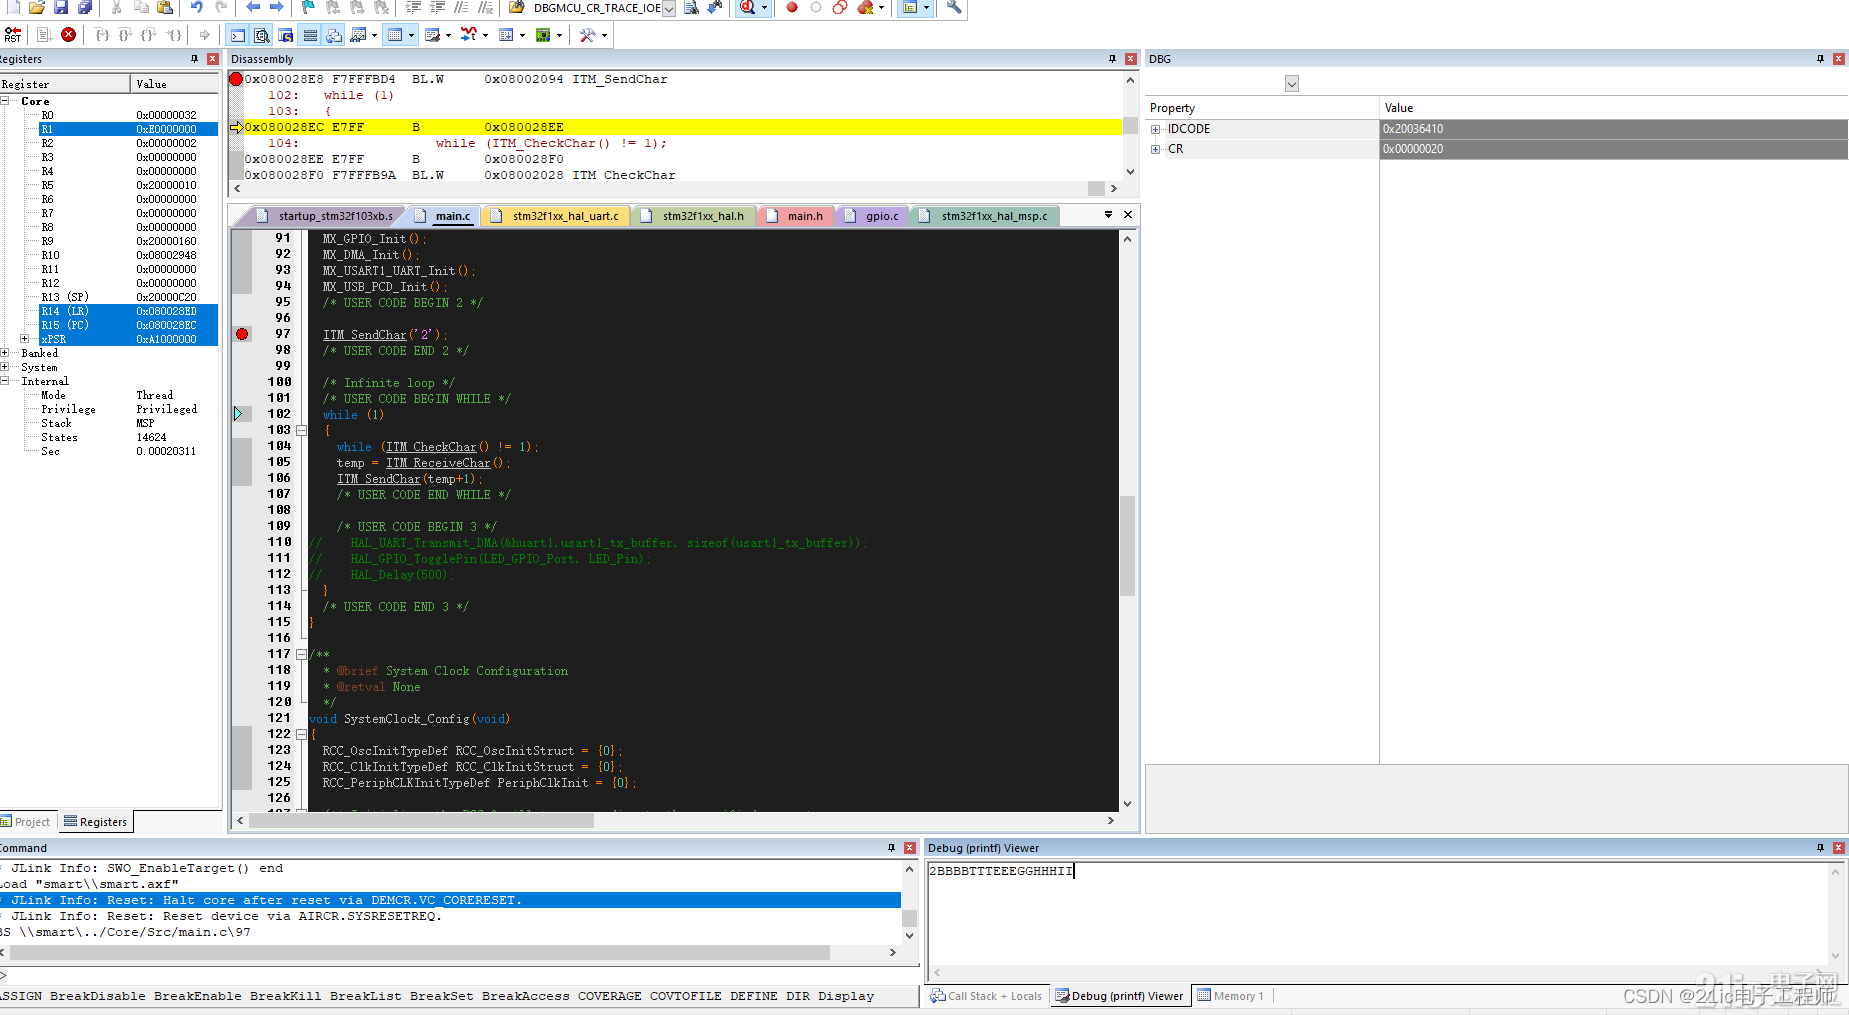Expand the IDCODE property
Image resolution: width=1849 pixels, height=1015 pixels.
tap(1156, 129)
